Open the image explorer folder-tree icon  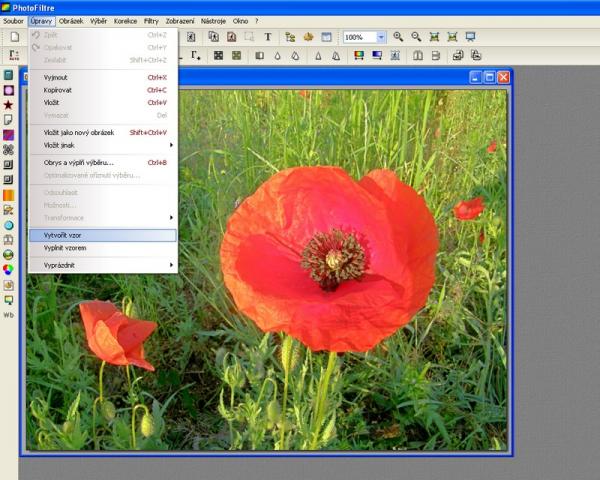coord(290,37)
